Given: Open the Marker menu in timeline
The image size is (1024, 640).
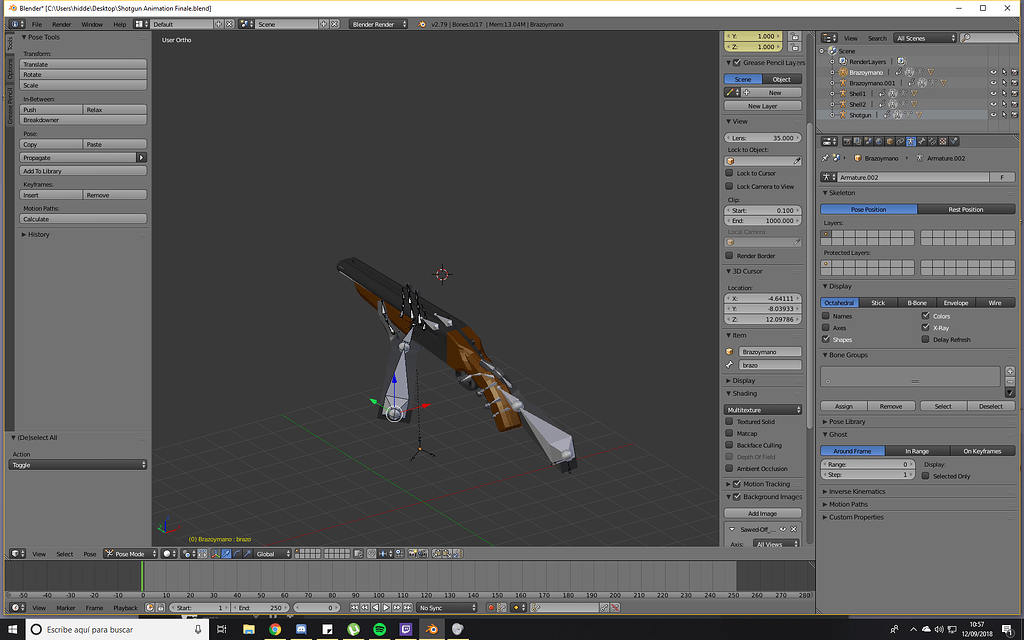Looking at the screenshot, I should 65,608.
